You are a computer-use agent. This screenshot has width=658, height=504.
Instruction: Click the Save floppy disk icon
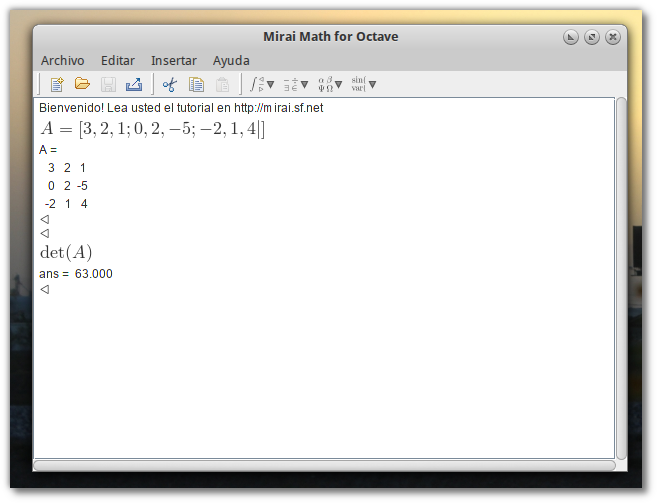pyautogui.click(x=108, y=85)
